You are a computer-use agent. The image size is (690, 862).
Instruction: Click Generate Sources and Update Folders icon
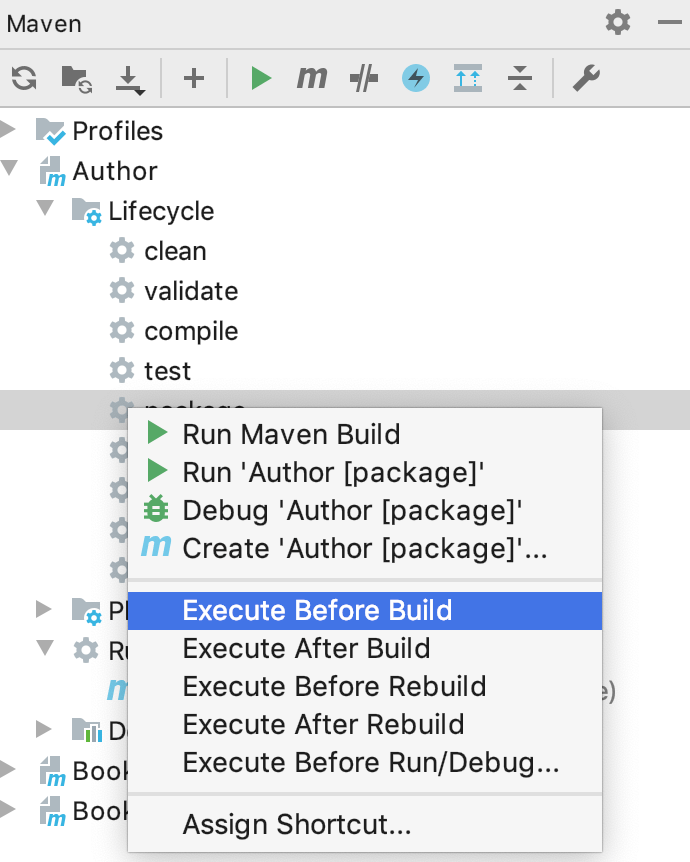(76, 79)
